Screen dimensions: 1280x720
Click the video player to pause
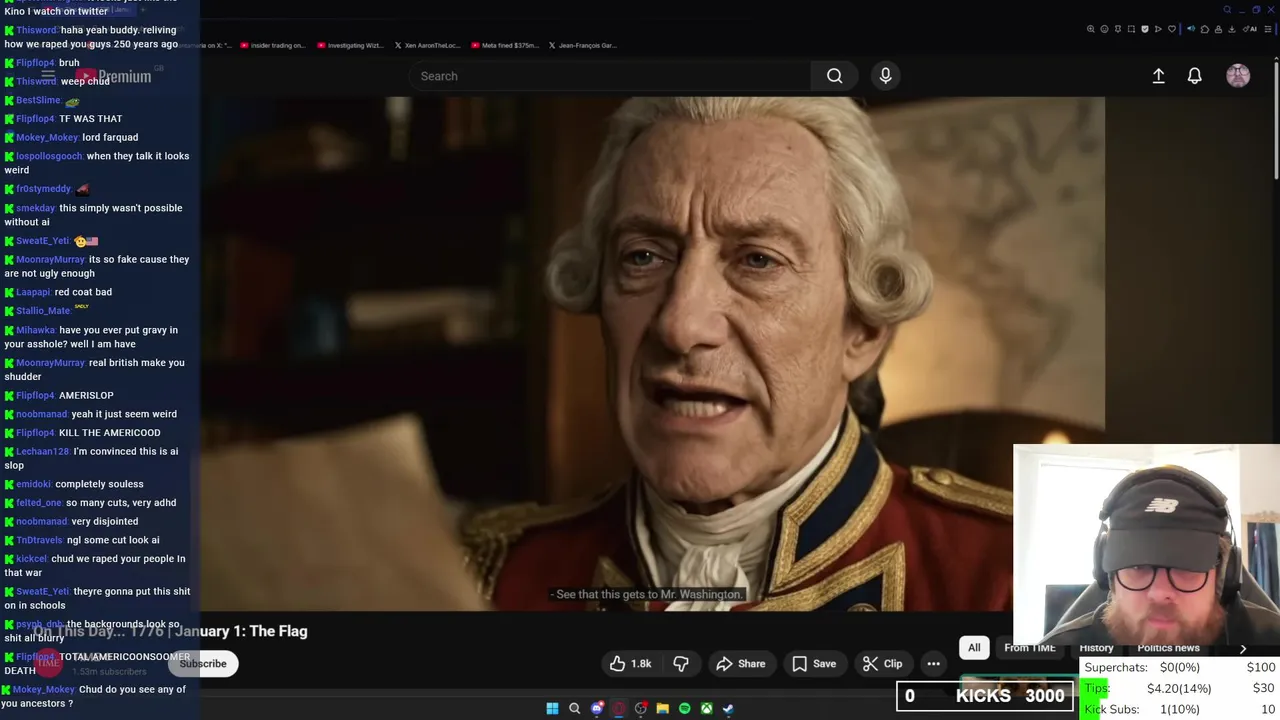[652, 353]
